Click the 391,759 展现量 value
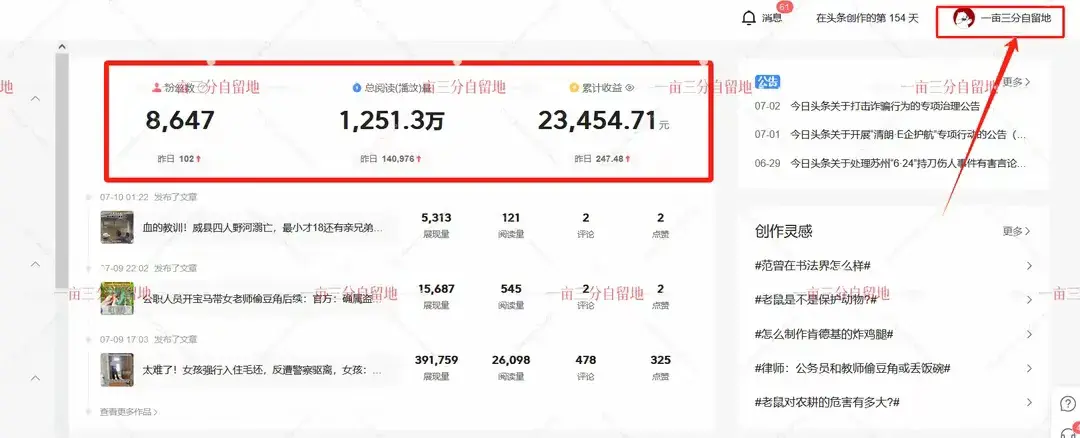Screen dimensions: 1080x438 pos(436,360)
